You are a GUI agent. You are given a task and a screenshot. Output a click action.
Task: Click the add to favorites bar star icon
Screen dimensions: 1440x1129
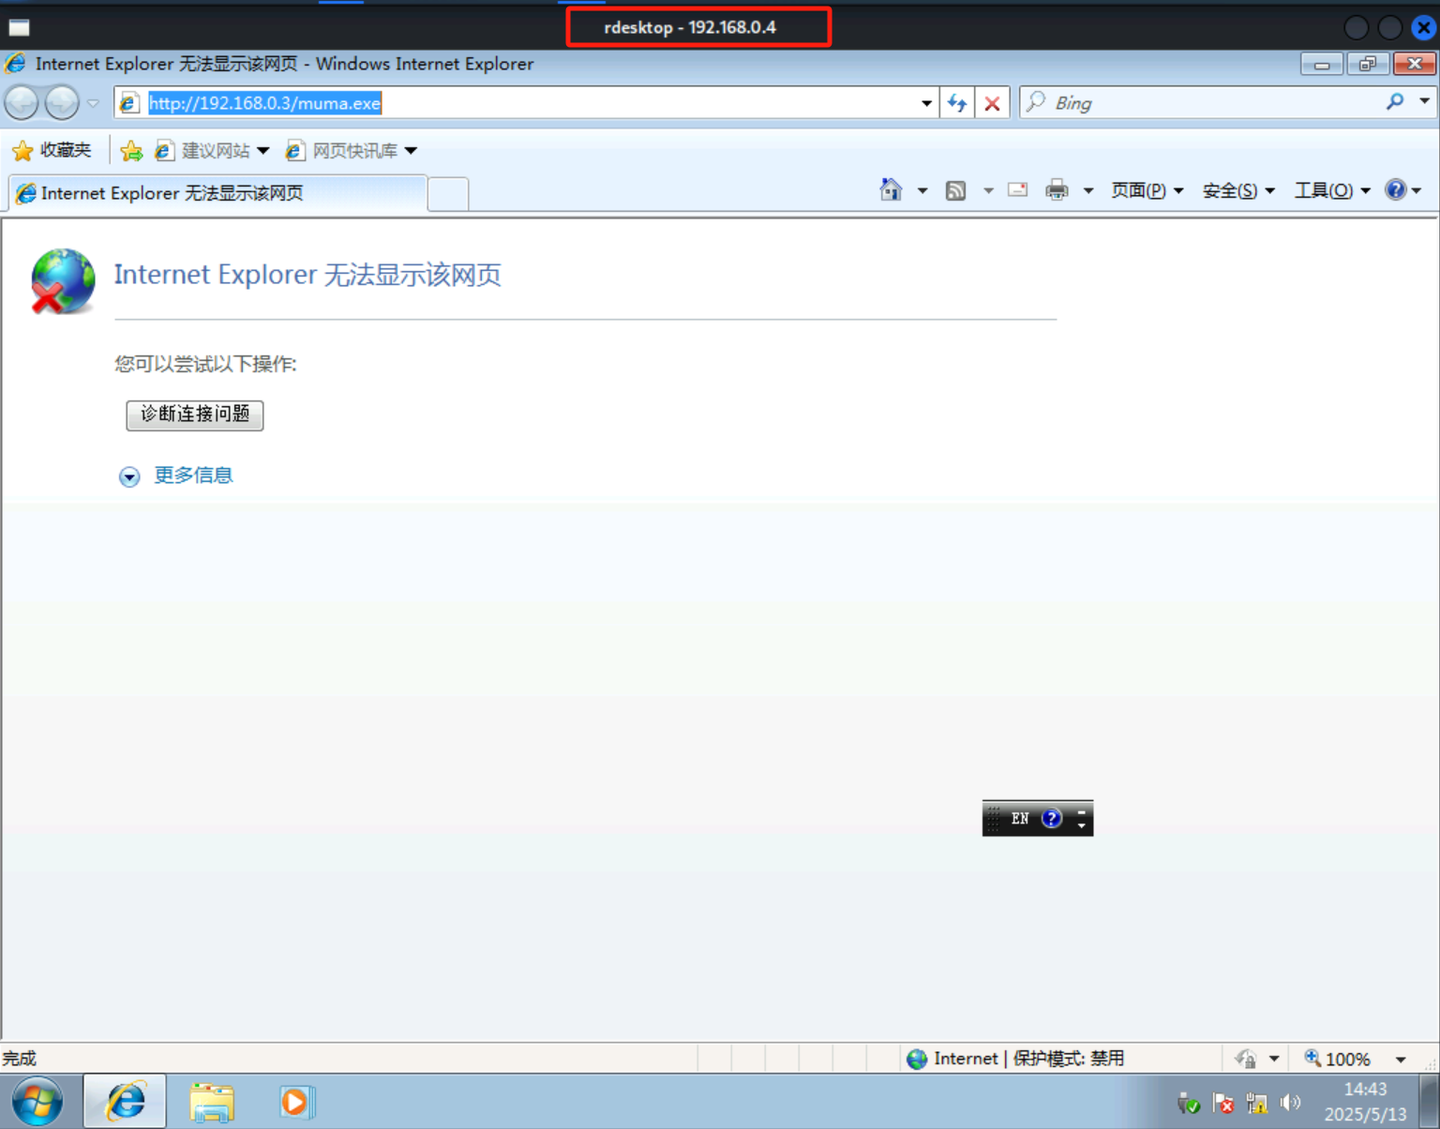click(131, 151)
